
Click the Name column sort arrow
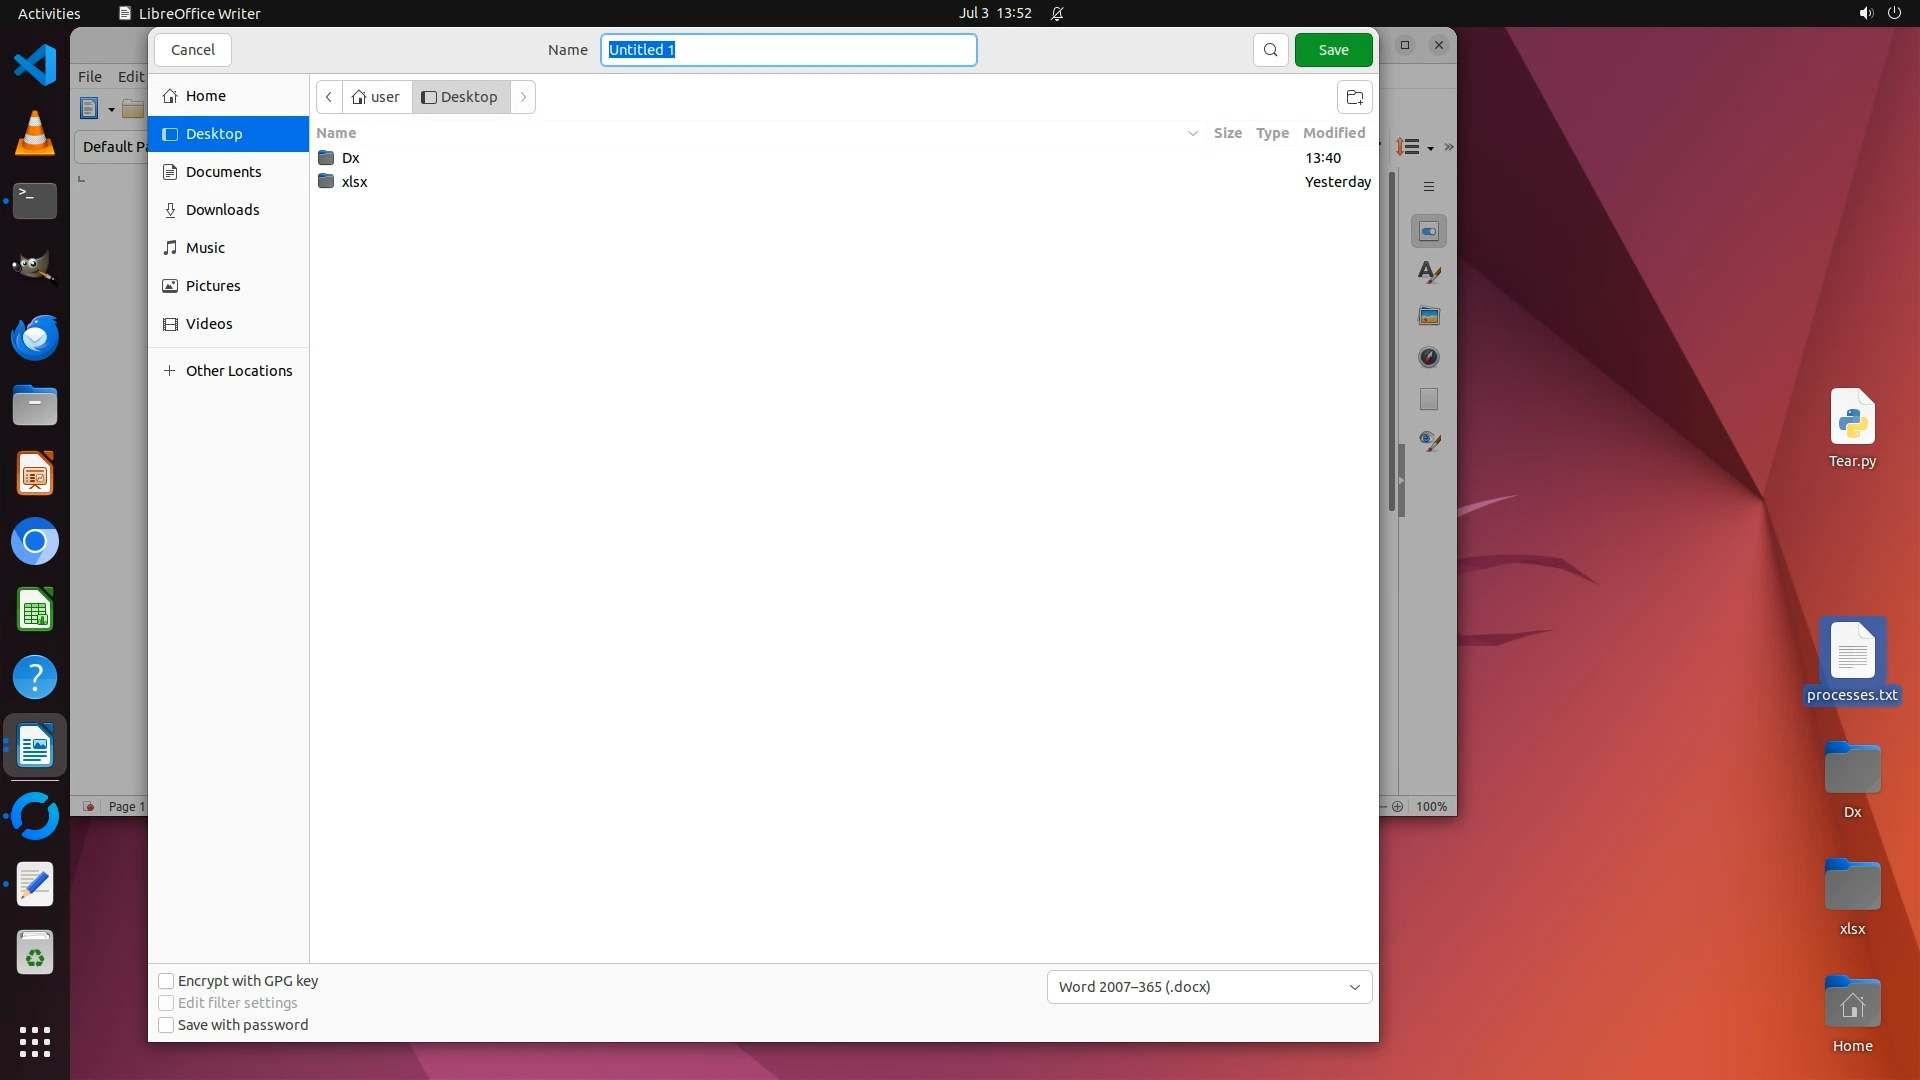click(x=1192, y=133)
